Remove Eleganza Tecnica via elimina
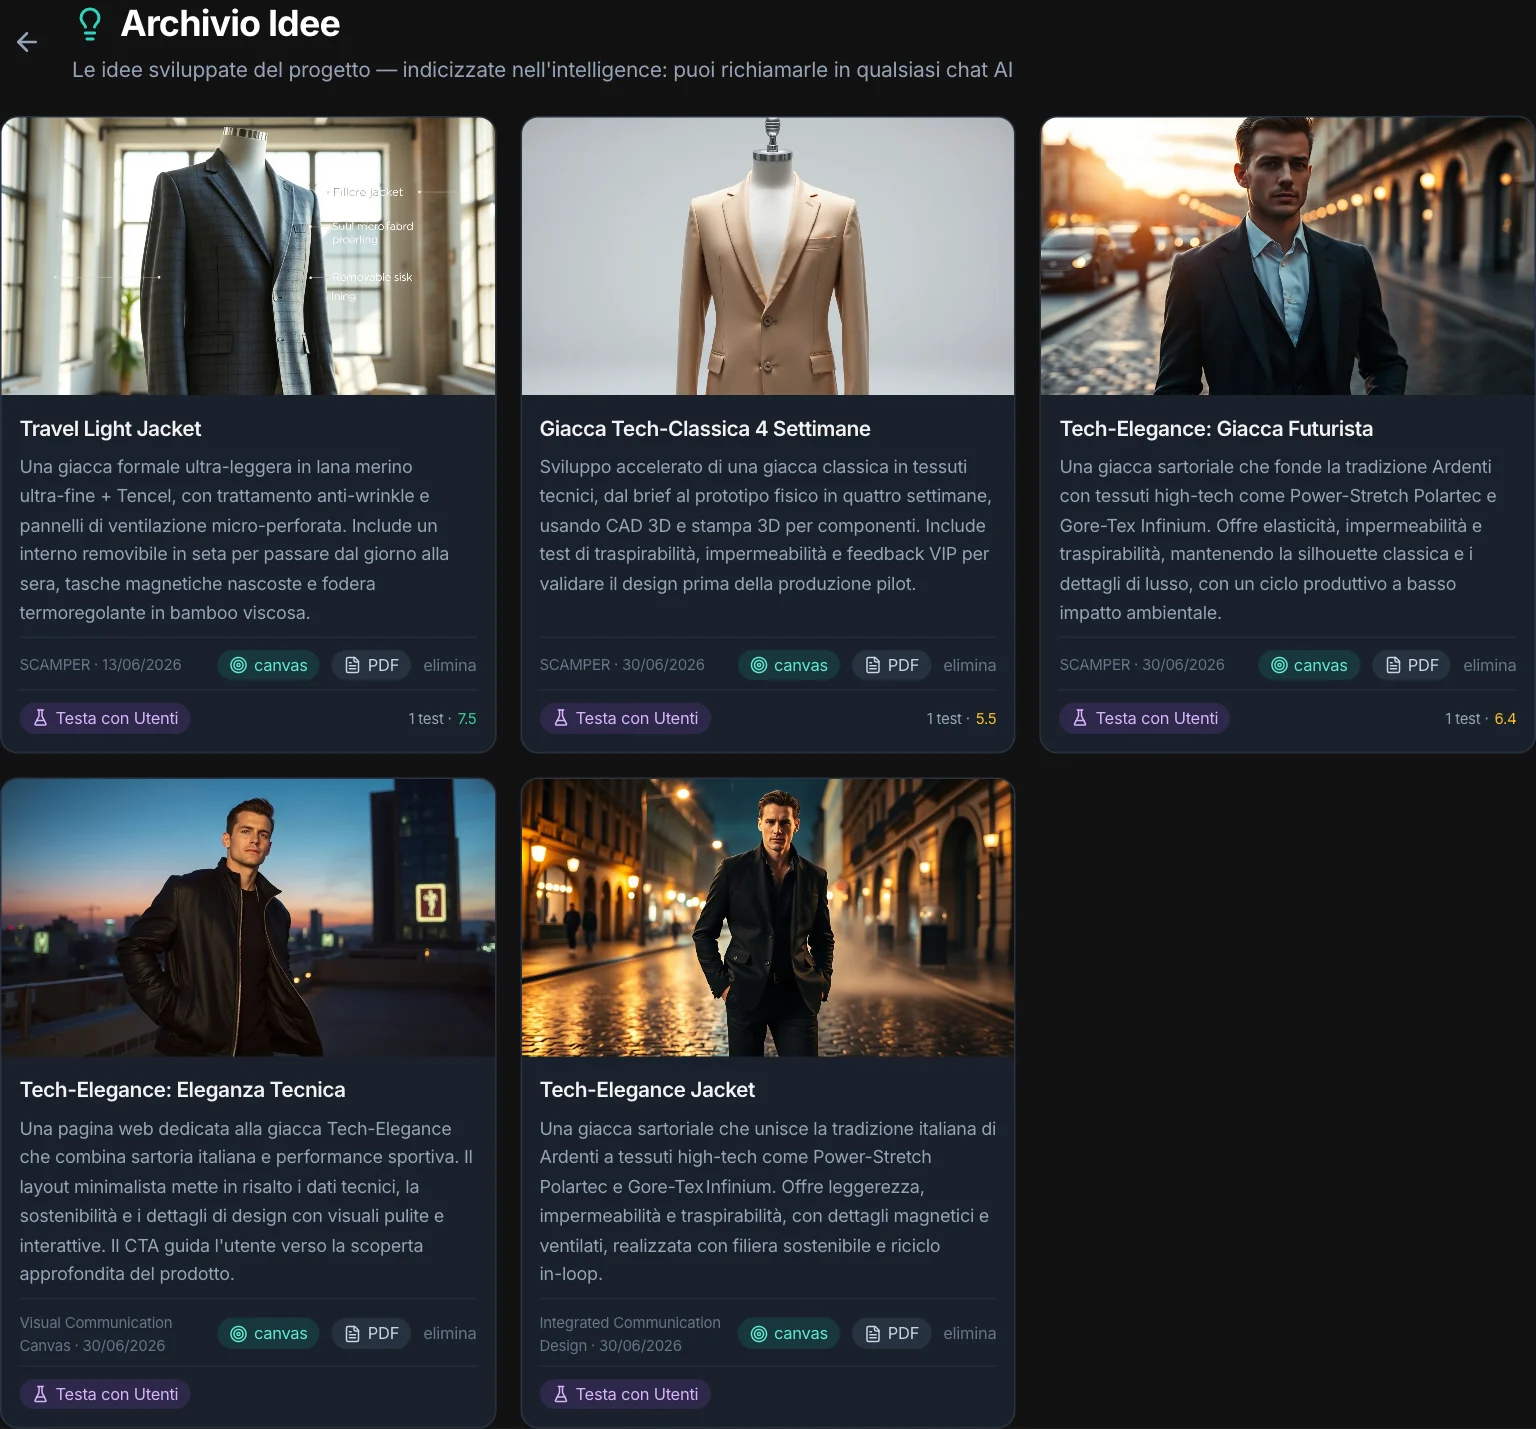1536x1429 pixels. 449,1333
